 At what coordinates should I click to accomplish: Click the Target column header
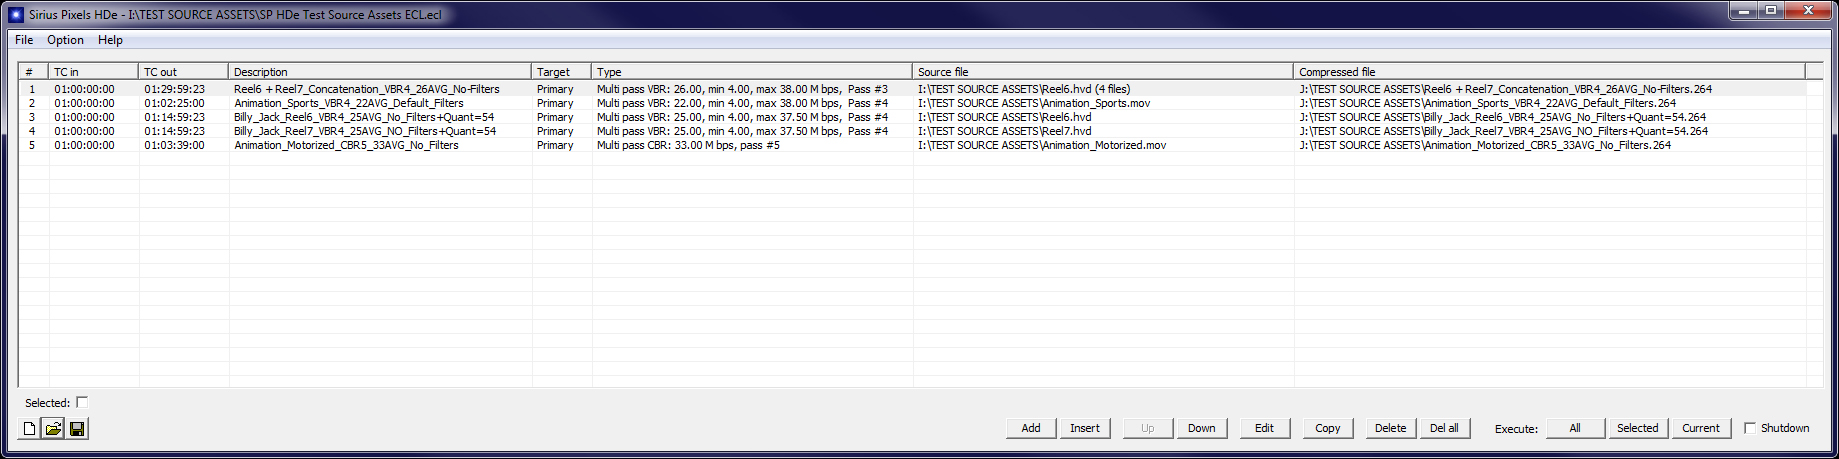(x=562, y=71)
